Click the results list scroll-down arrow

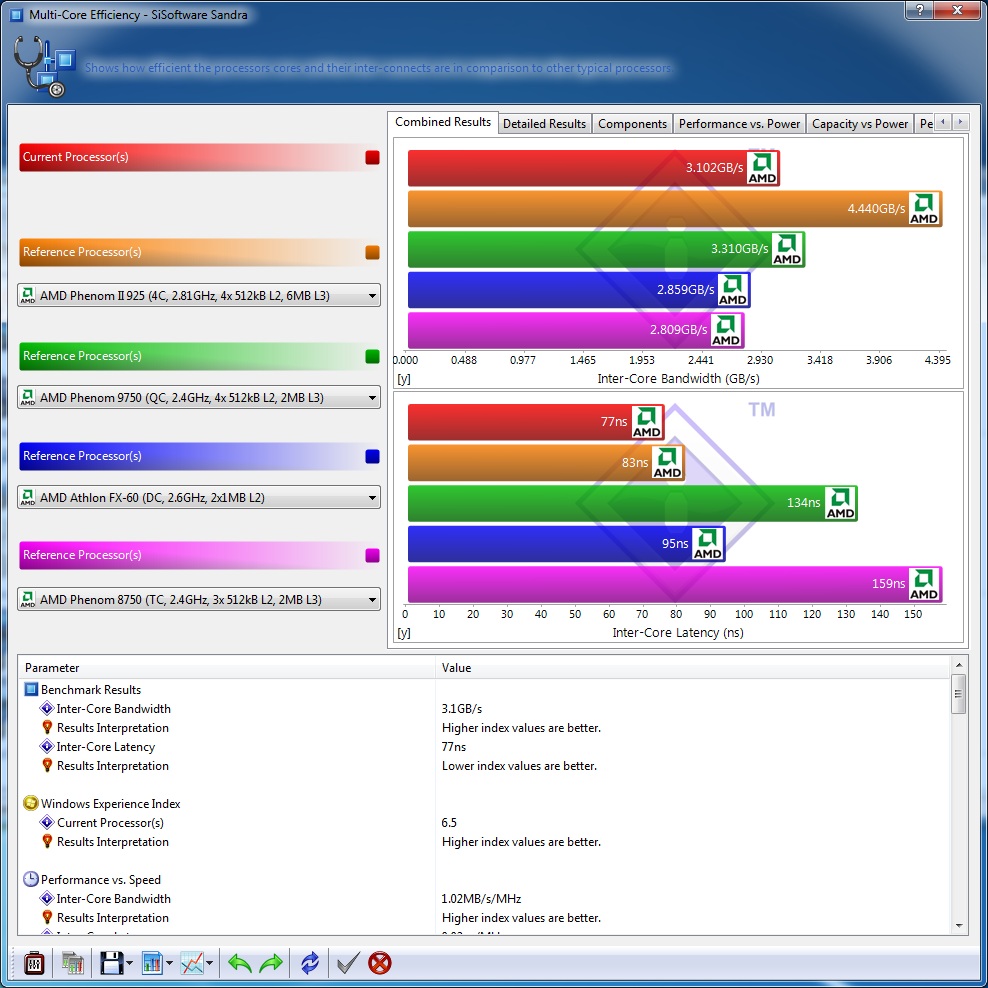tap(958, 926)
